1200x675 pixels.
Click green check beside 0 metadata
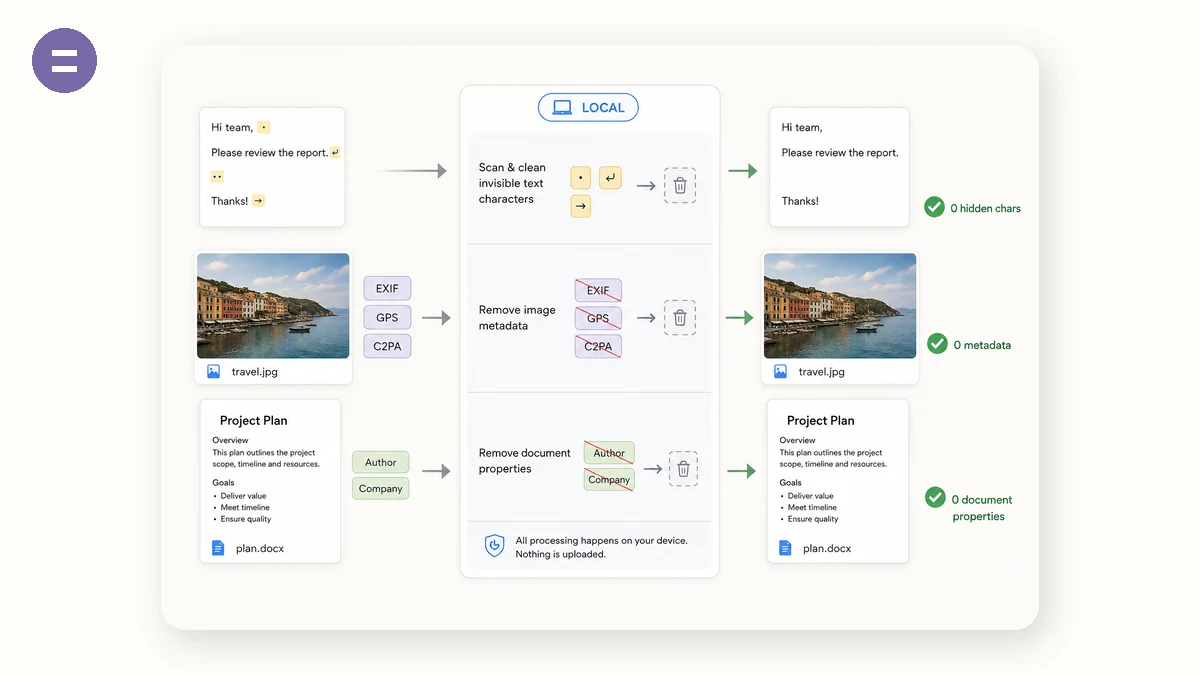coord(937,343)
